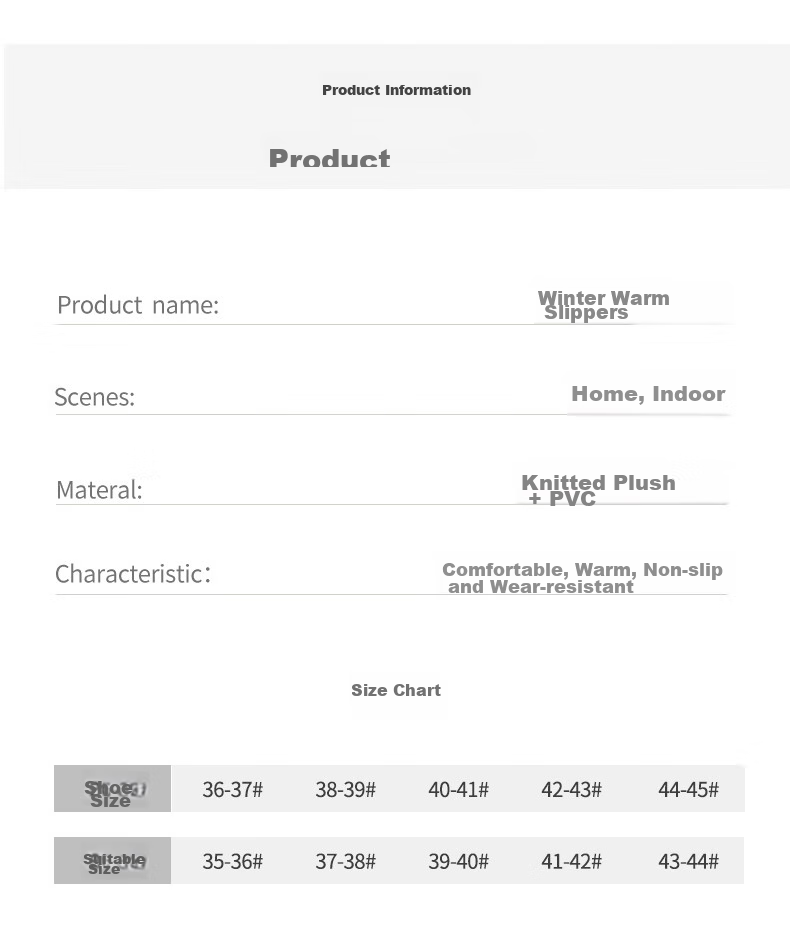Select the Materal label
Image resolution: width=790 pixels, height=930 pixels.
tap(100, 490)
